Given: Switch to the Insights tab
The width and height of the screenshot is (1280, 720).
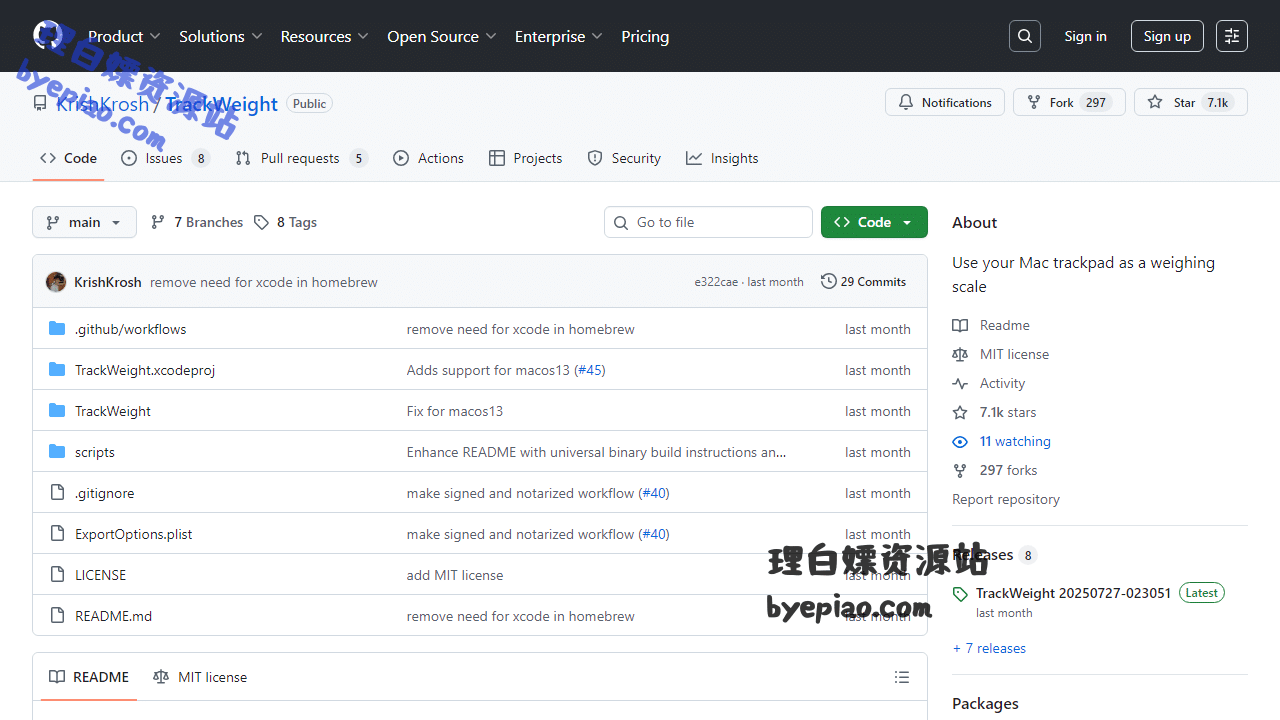Looking at the screenshot, I should click(722, 158).
